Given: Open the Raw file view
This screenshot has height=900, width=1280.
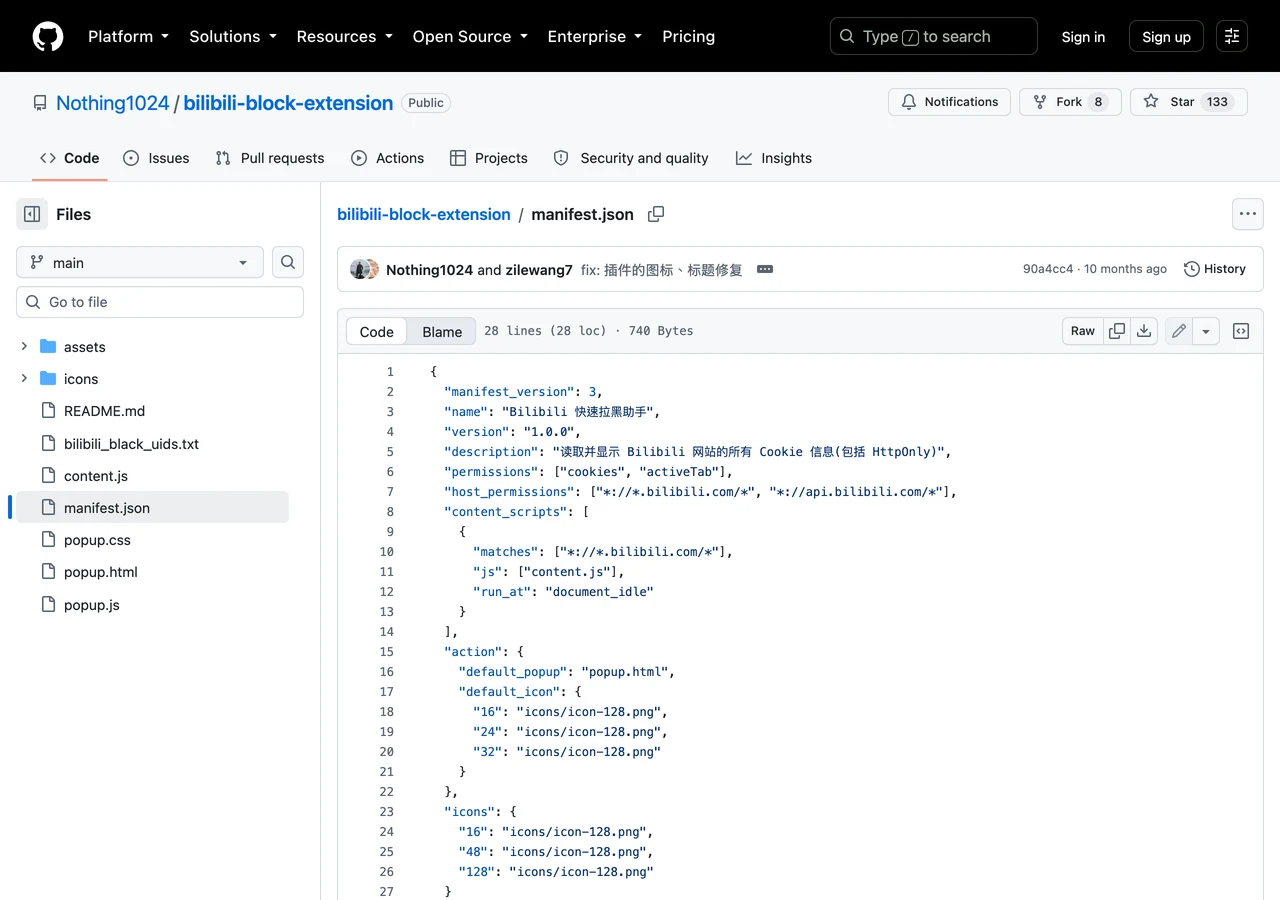Looking at the screenshot, I should click(x=1083, y=331).
